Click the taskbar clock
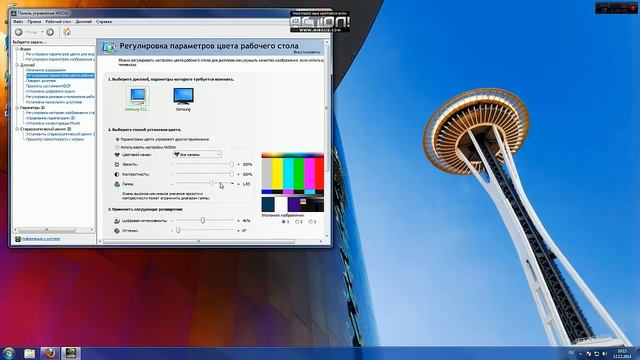Viewport: 640px width, 360px height. click(622, 353)
